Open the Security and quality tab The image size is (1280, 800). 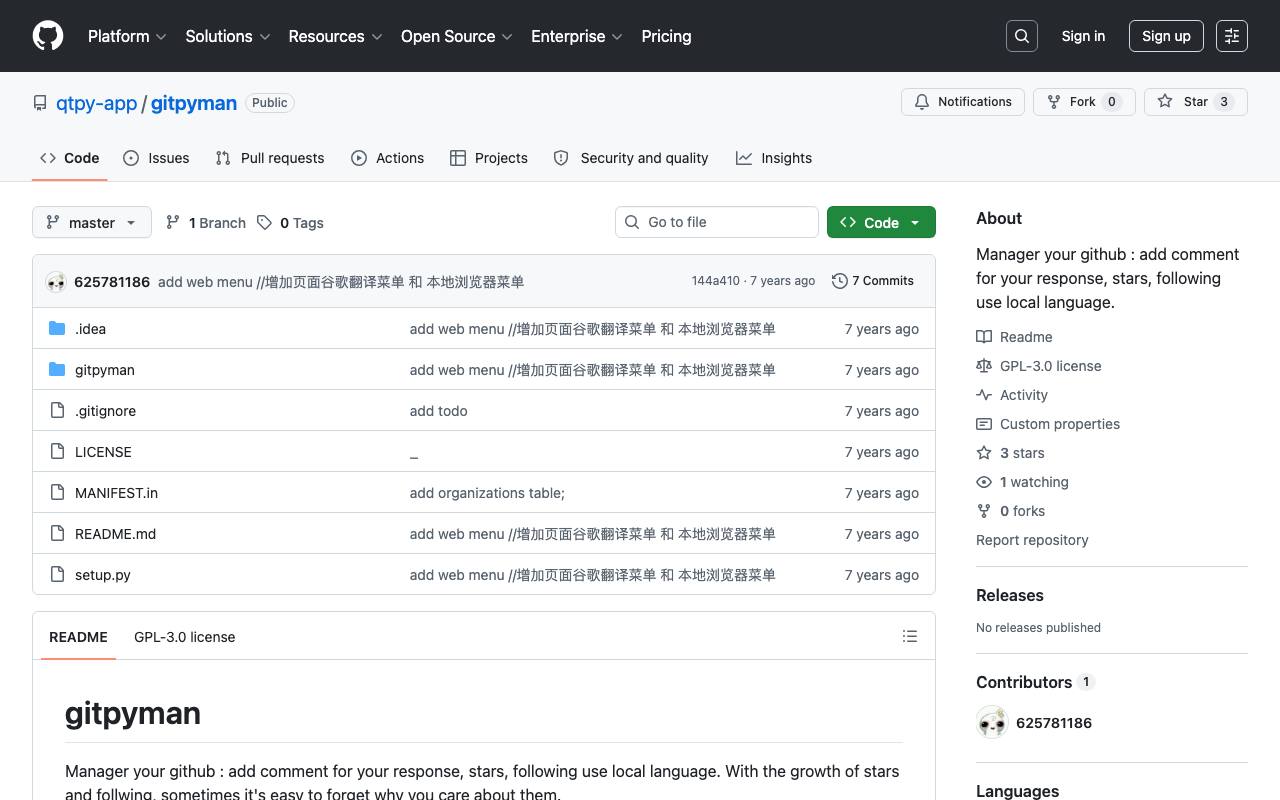pyautogui.click(x=631, y=158)
